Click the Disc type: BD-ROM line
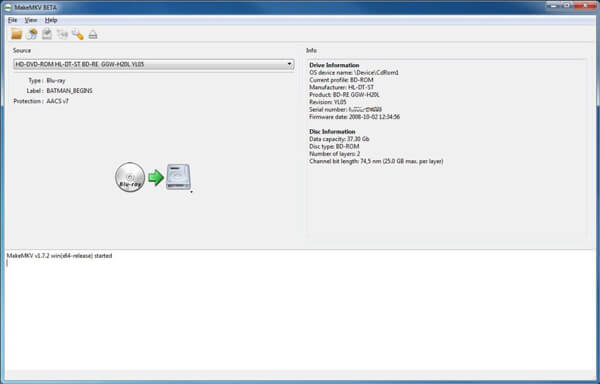 pos(334,146)
